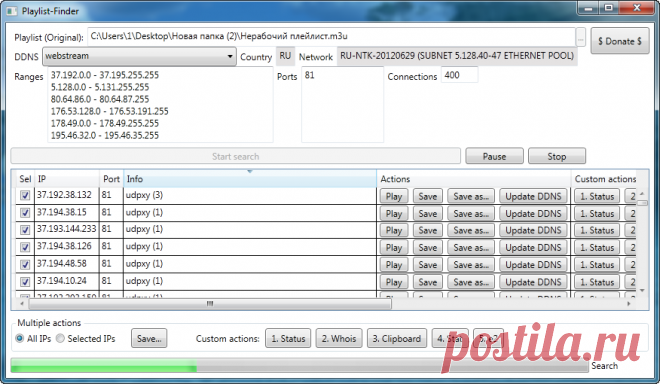The height and width of the screenshot is (384, 660).
Task: Select the All IPs radio button
Action: 20,338
